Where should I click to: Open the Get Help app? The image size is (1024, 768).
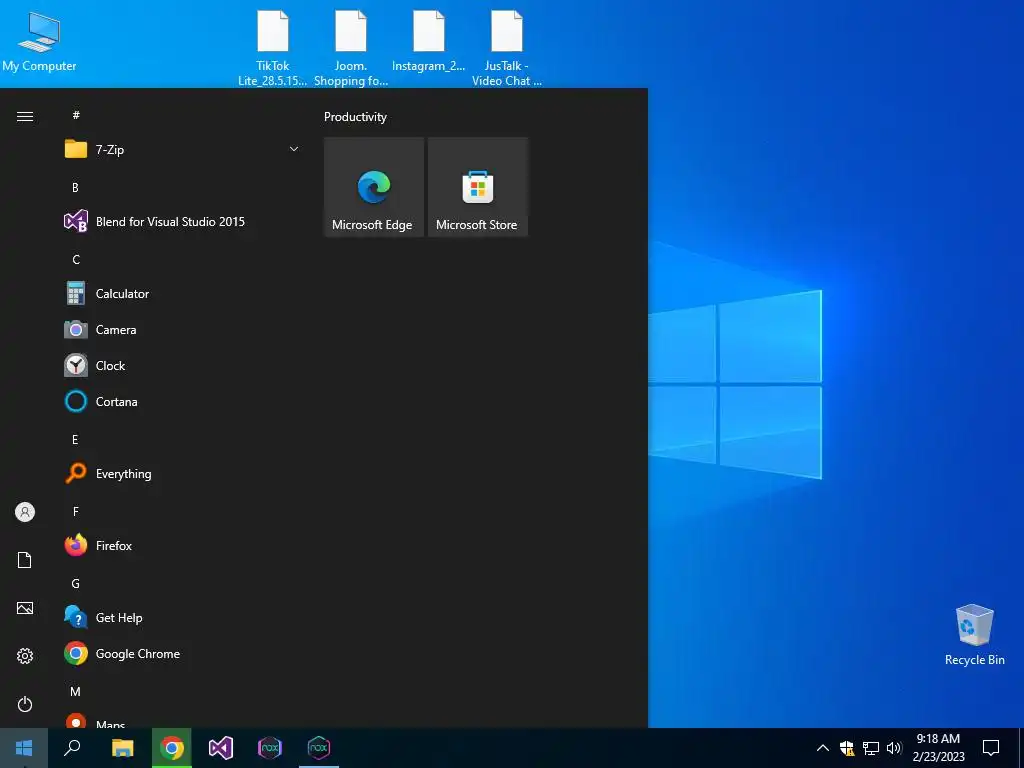click(x=183, y=617)
